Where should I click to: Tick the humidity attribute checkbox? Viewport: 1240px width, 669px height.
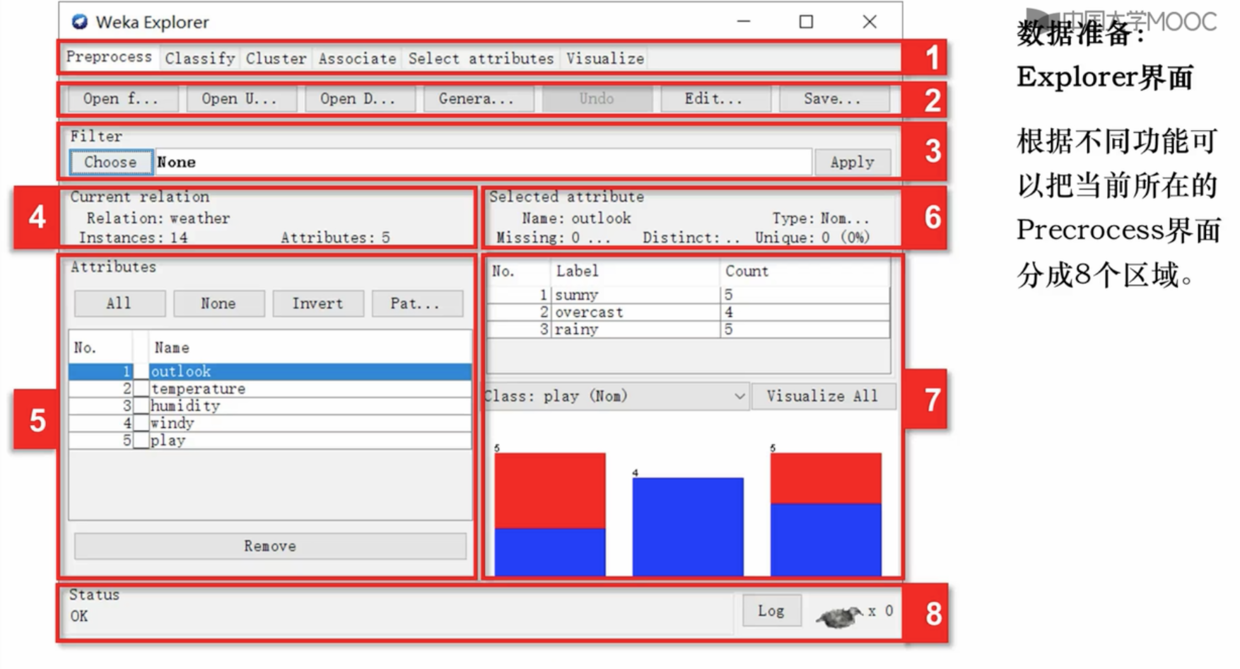141,406
